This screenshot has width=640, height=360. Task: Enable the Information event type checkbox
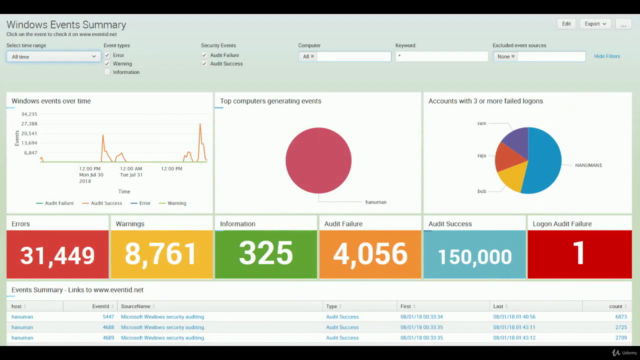coord(107,72)
